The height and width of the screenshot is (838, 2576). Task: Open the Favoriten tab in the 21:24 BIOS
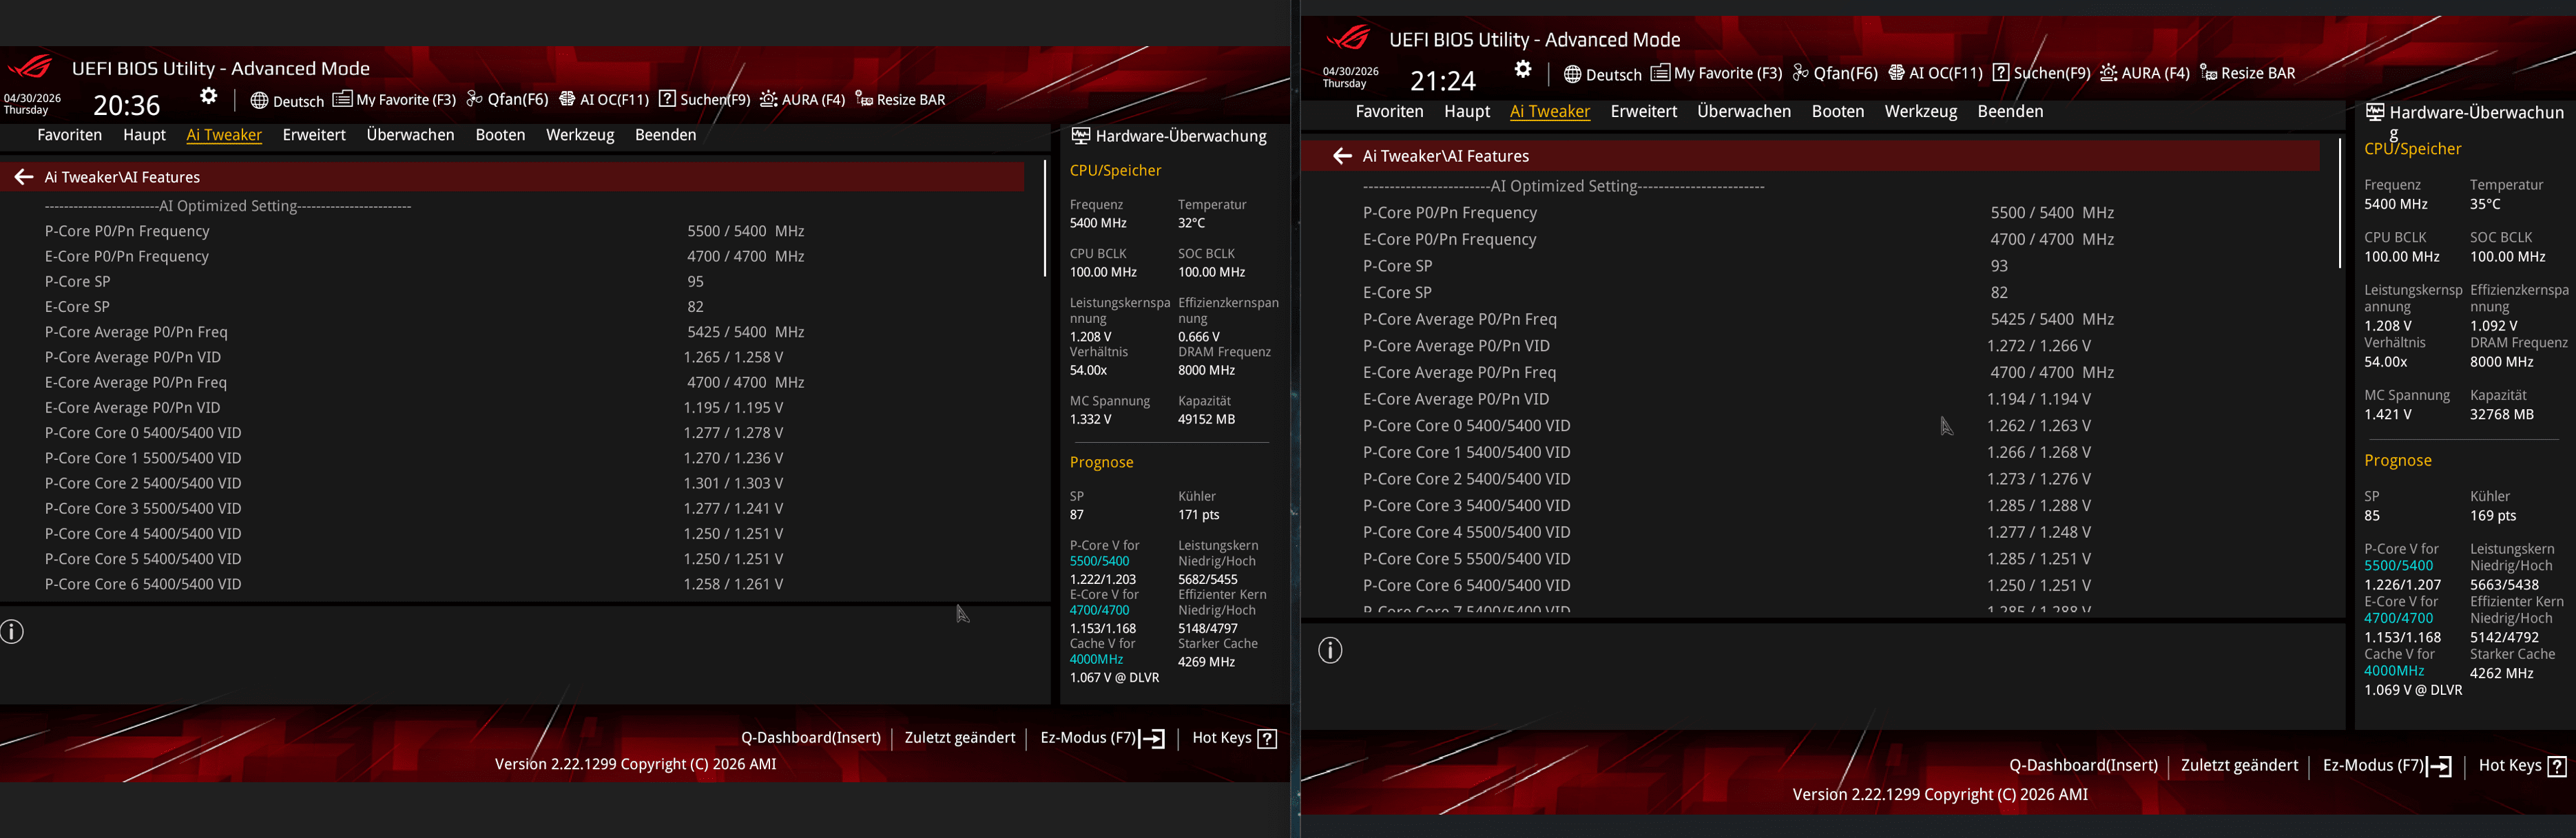(x=1389, y=112)
